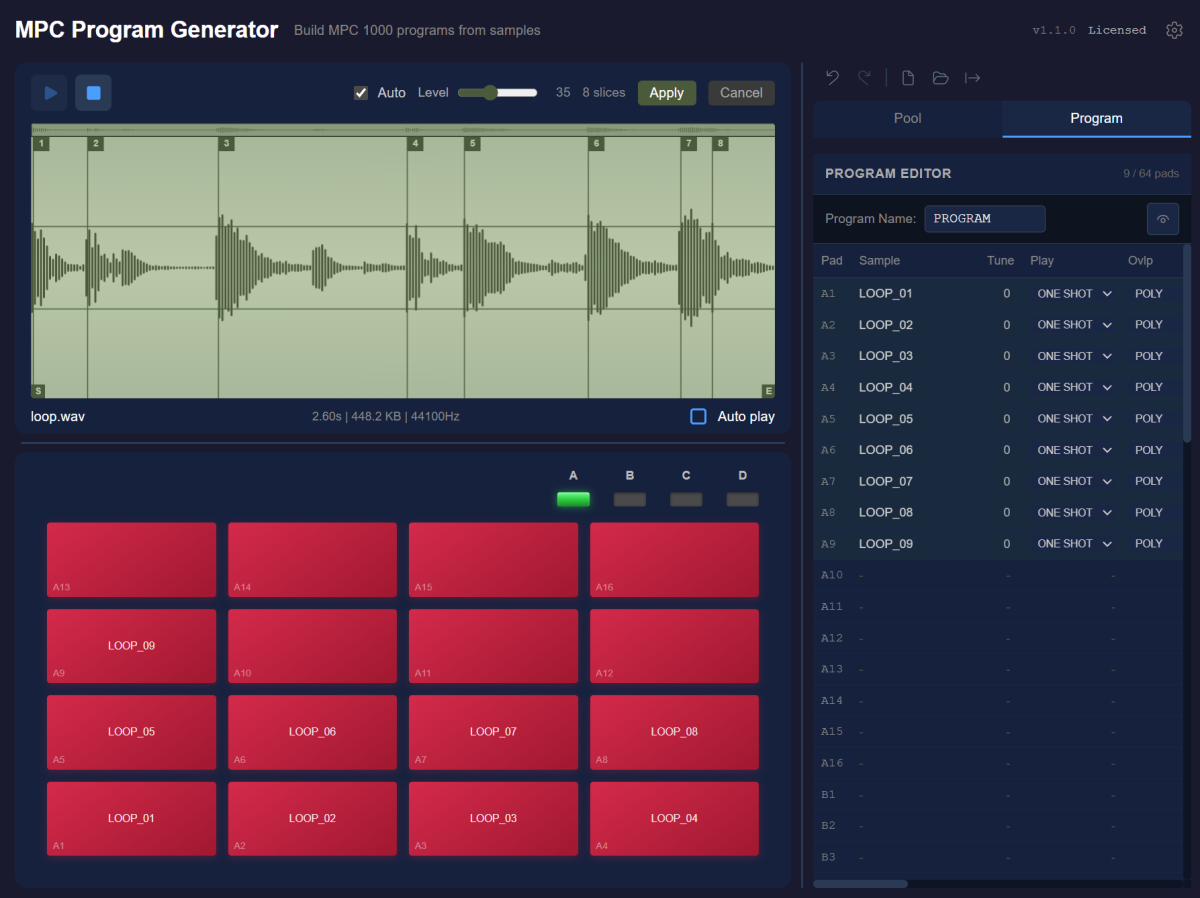Viewport: 1200px width, 898px height.
Task: Open Play mode dropdown for LOOP_06
Action: 1074,450
